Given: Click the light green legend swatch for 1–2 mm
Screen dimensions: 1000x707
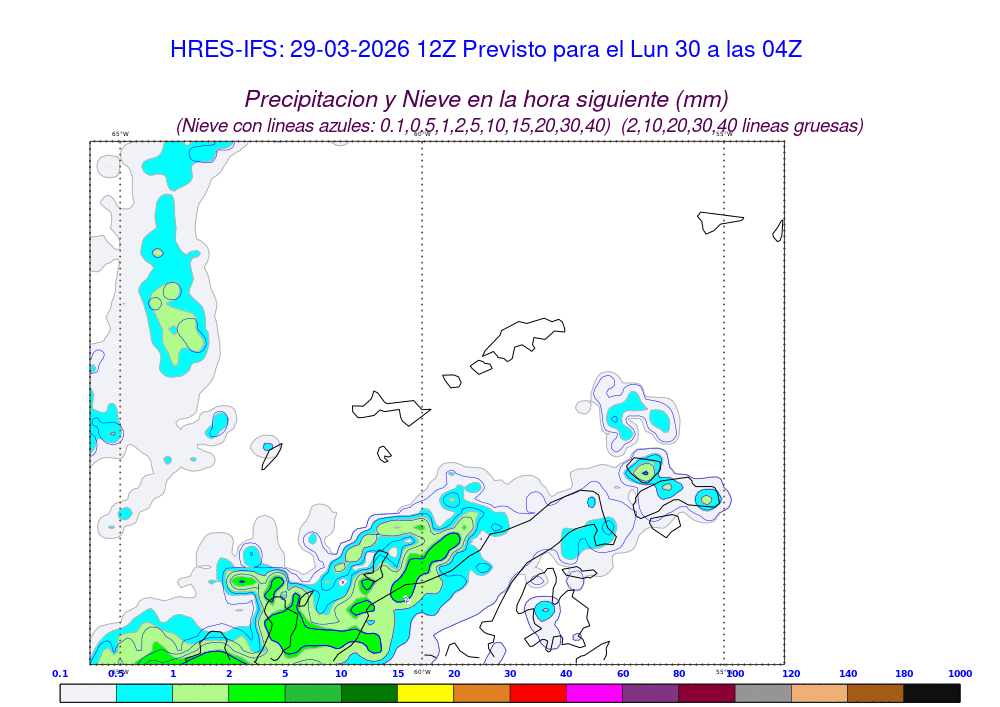Looking at the screenshot, I should point(201,693).
